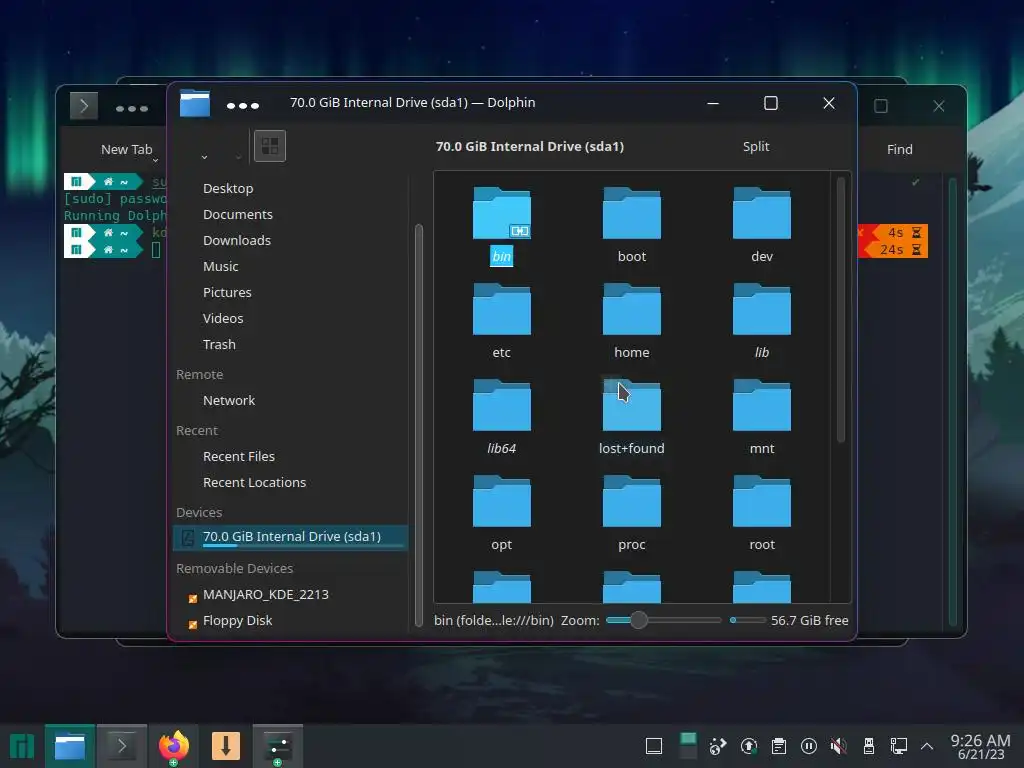Select 70.0 GiB Internal Drive (sda1) device

[291, 537]
